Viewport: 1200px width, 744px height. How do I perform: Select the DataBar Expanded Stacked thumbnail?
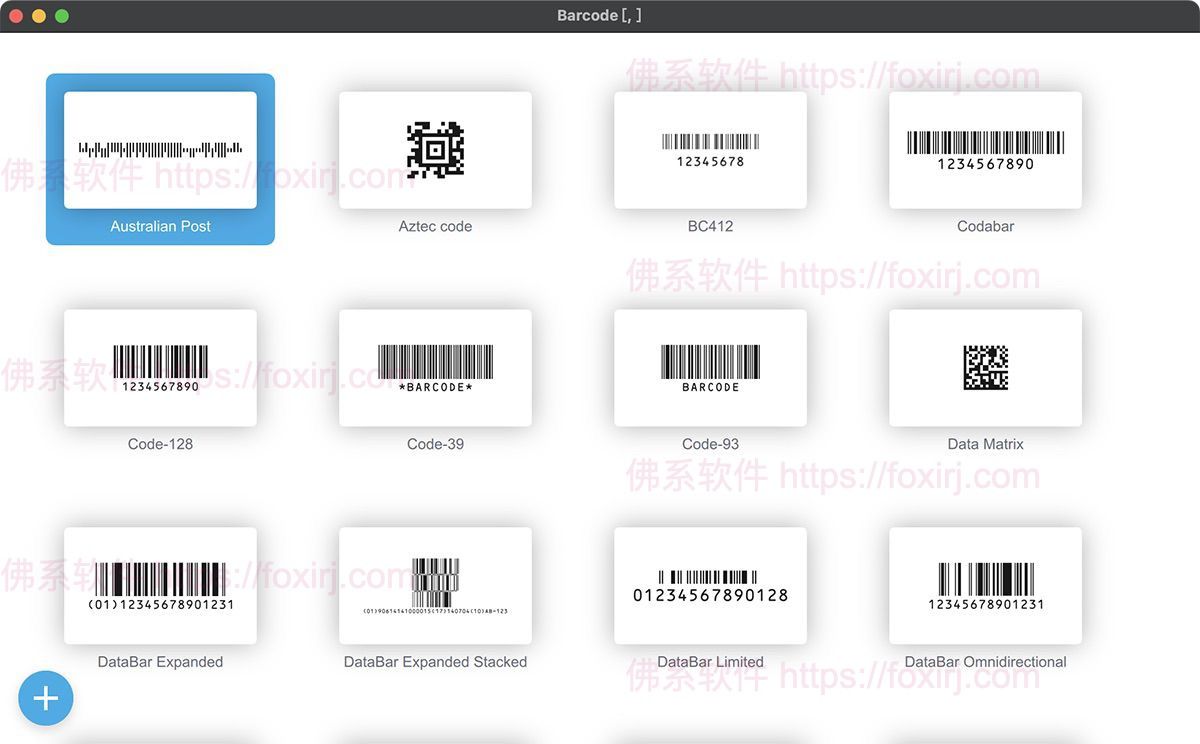[435, 585]
